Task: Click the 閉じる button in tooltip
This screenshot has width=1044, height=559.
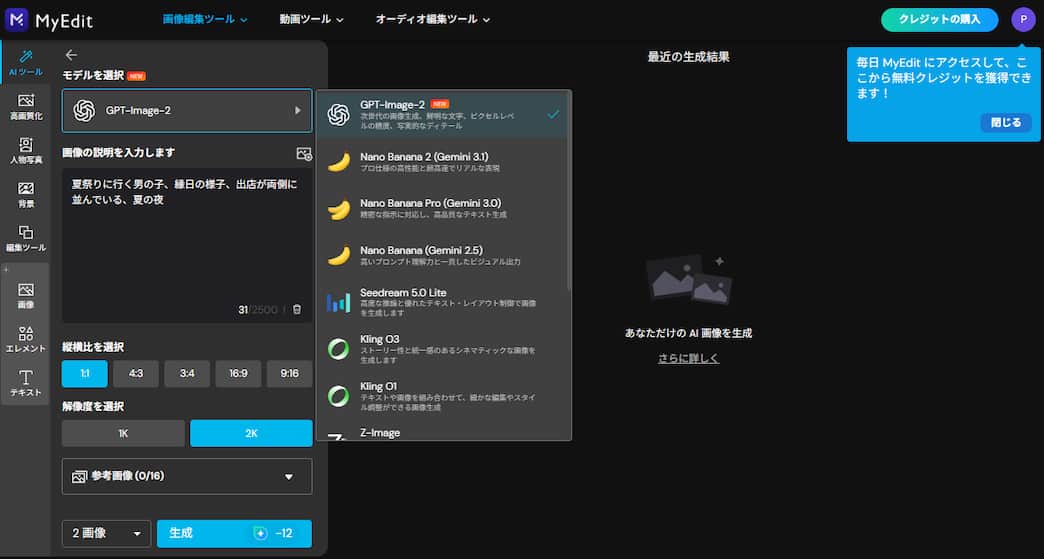Action: point(1005,122)
